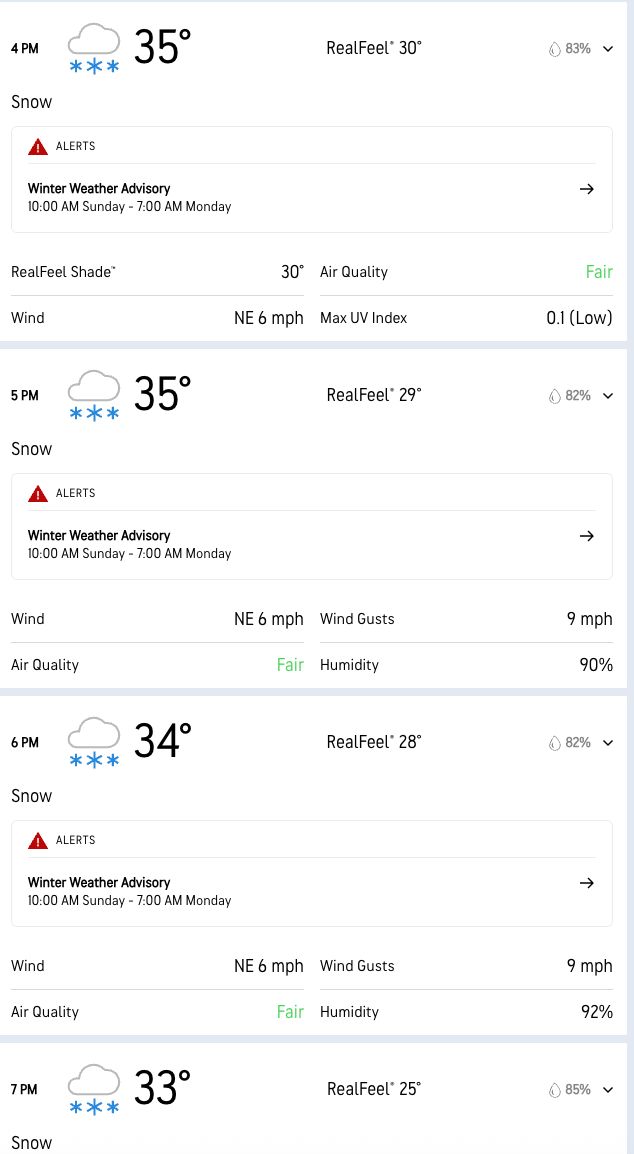The width and height of the screenshot is (634, 1154).
Task: Click the snow cloud icon for 6 PM
Action: tap(94, 743)
